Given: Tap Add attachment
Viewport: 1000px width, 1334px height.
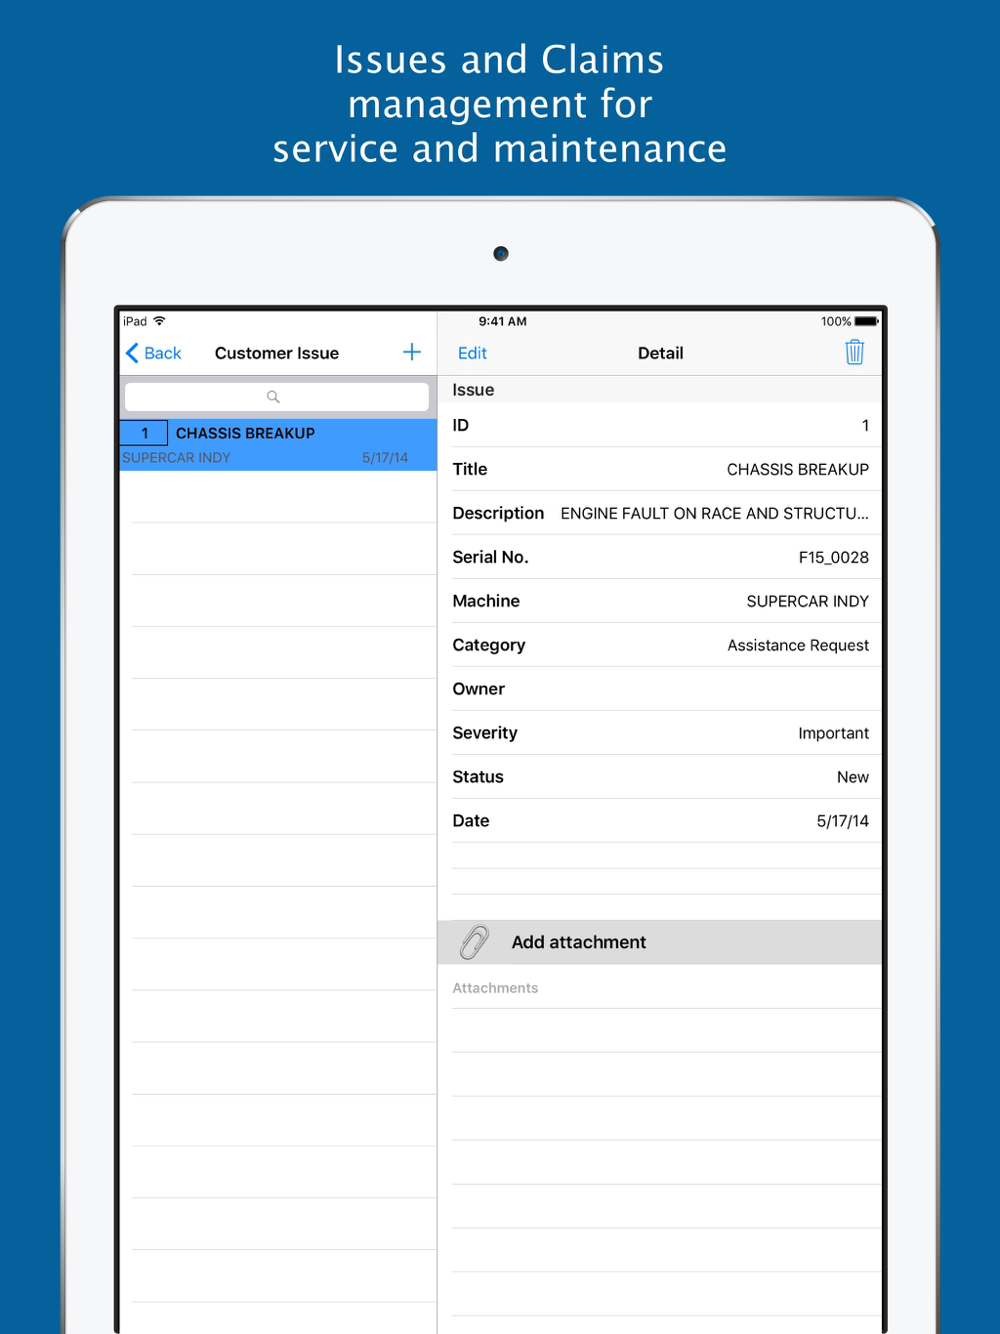Looking at the screenshot, I should (660, 942).
